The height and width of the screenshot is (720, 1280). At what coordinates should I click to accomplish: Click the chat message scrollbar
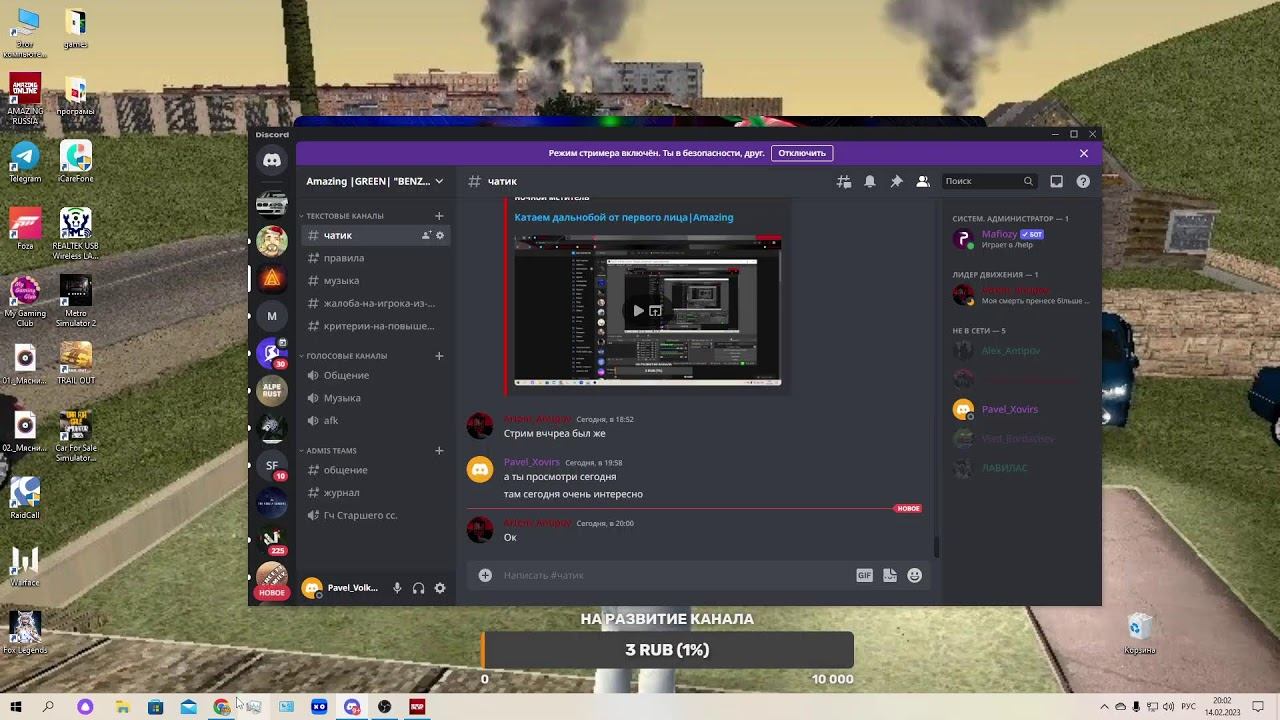[936, 545]
